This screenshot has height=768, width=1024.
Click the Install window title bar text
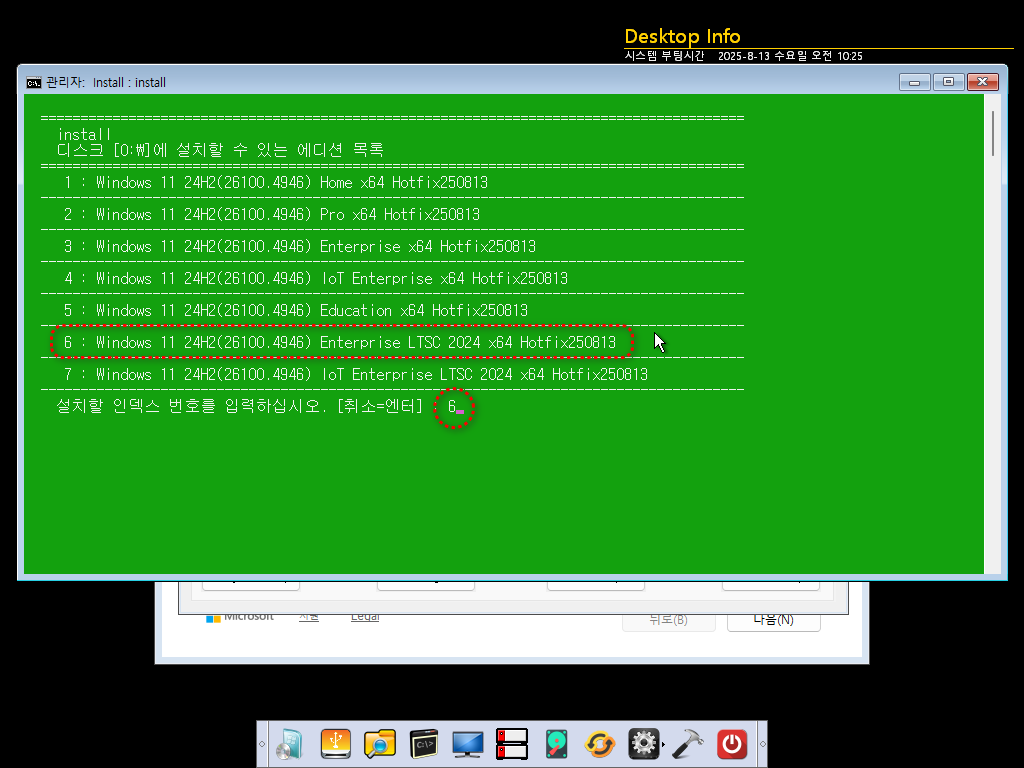(106, 82)
